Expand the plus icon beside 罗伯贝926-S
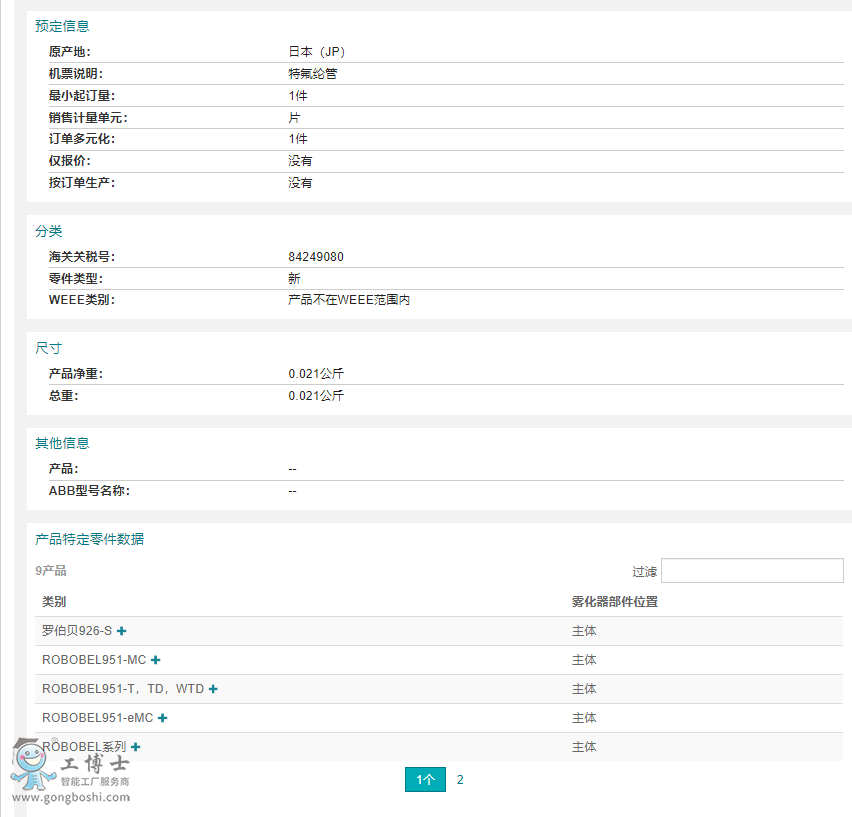The height and width of the screenshot is (817, 852). point(122,631)
